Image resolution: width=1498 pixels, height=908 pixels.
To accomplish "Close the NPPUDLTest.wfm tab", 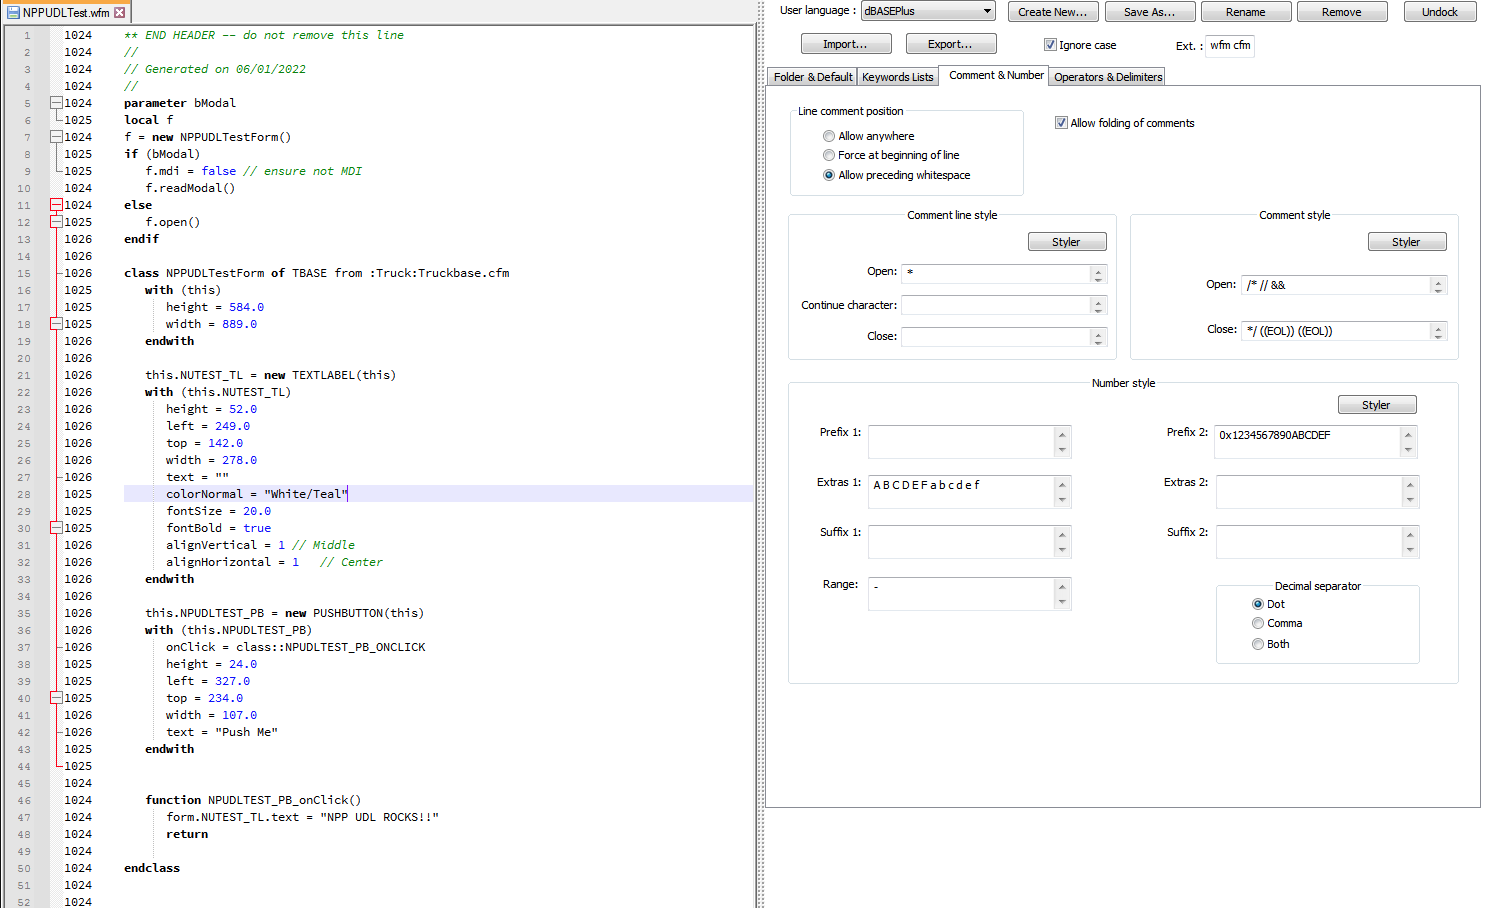I will [x=120, y=13].
